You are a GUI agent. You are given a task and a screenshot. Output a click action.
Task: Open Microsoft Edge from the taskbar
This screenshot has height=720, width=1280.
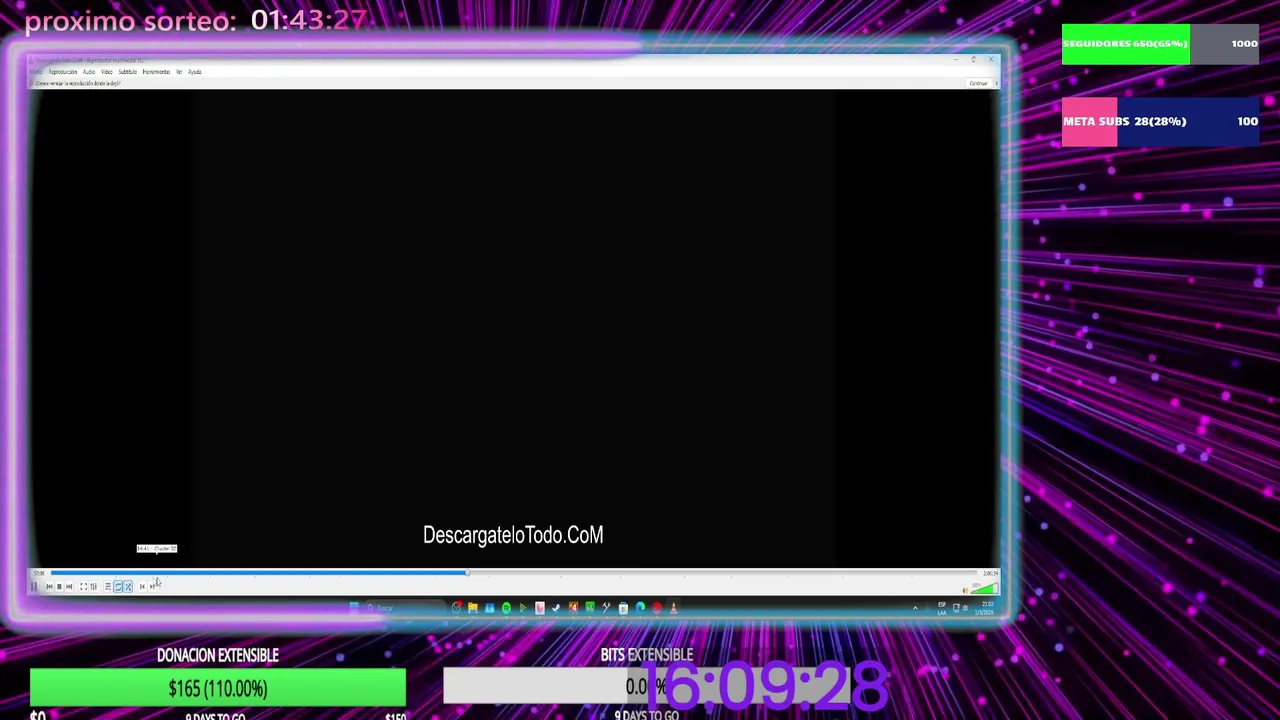click(x=640, y=608)
